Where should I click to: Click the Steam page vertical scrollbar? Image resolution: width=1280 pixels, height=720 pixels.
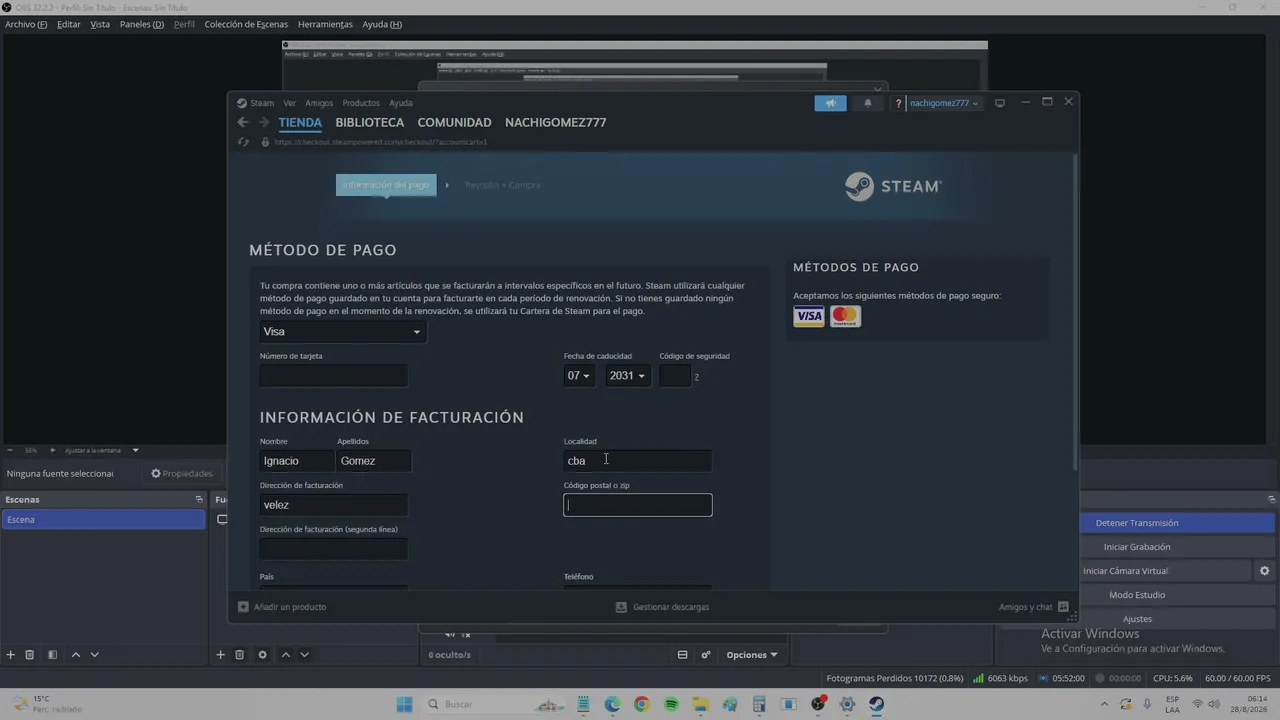point(1075,310)
